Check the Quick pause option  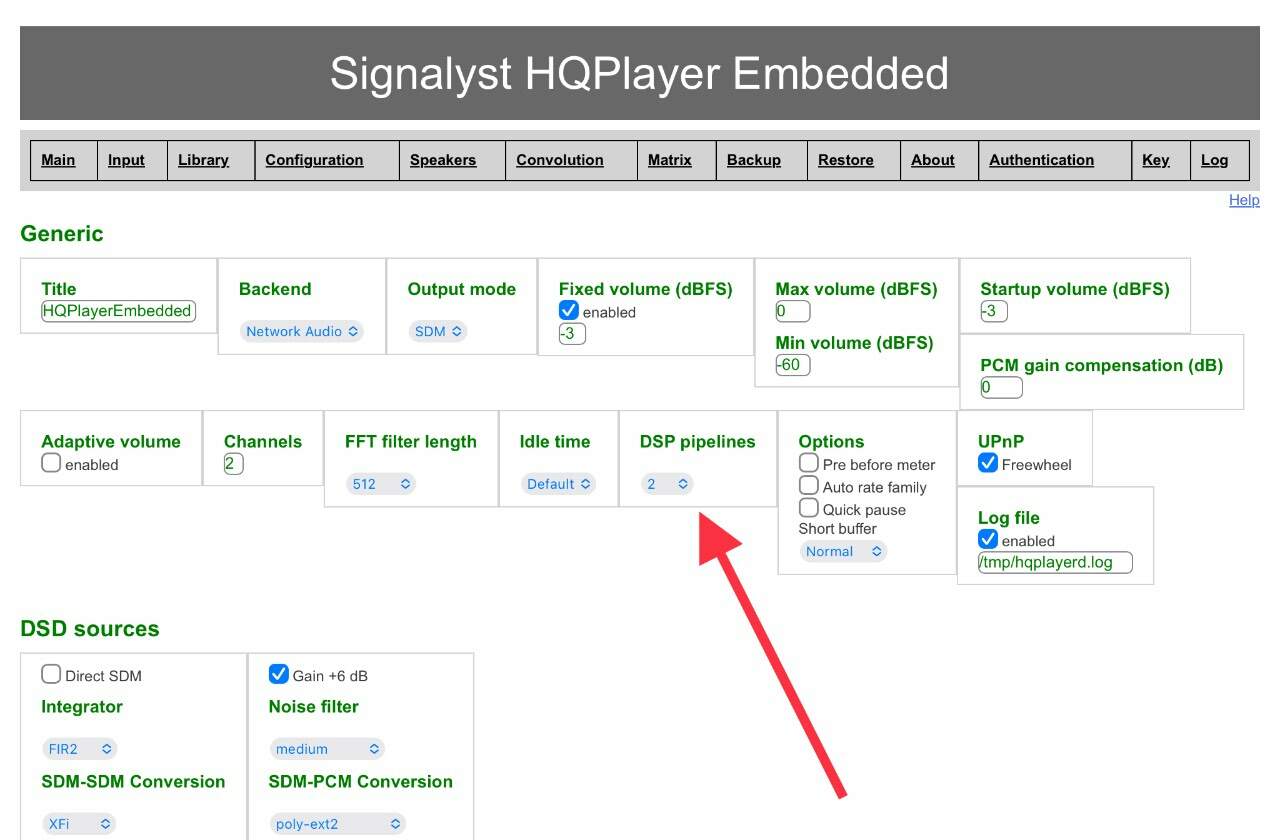[x=809, y=508]
